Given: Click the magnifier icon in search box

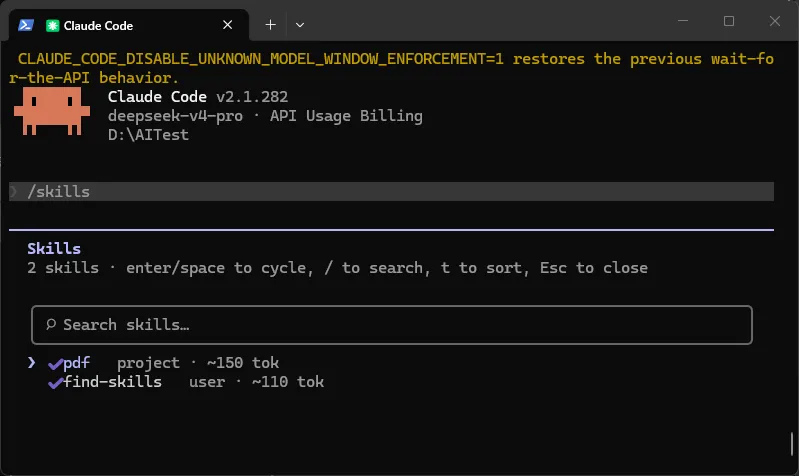Looking at the screenshot, I should pyautogui.click(x=51, y=324).
